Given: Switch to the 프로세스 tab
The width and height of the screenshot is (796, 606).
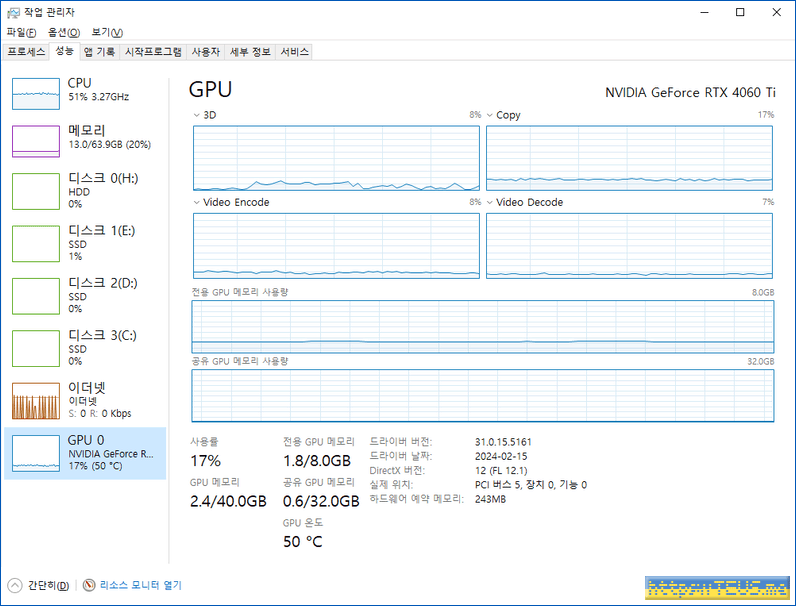Looking at the screenshot, I should pyautogui.click(x=26, y=51).
